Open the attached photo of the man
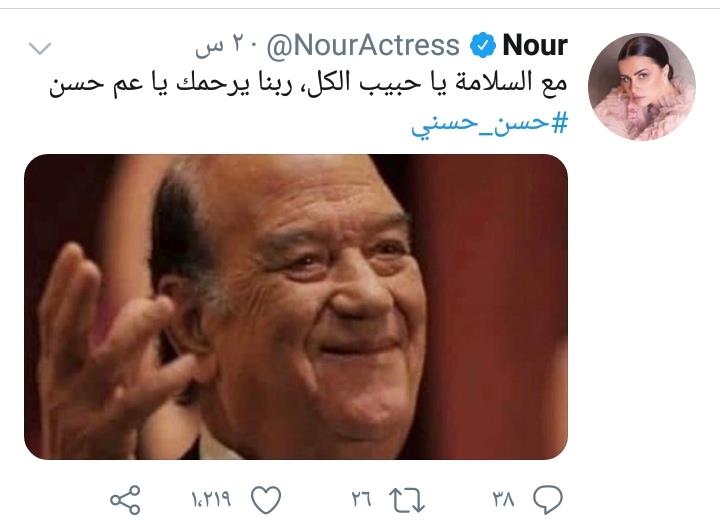This screenshot has height=520, width=720. pos(296,307)
